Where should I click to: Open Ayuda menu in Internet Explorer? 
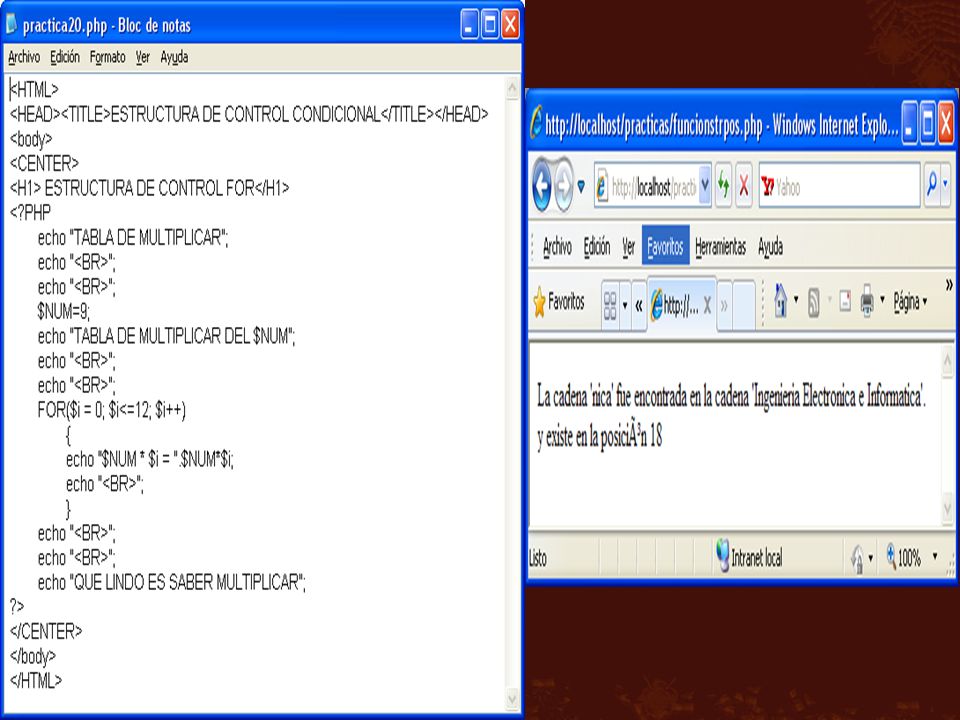click(x=770, y=247)
